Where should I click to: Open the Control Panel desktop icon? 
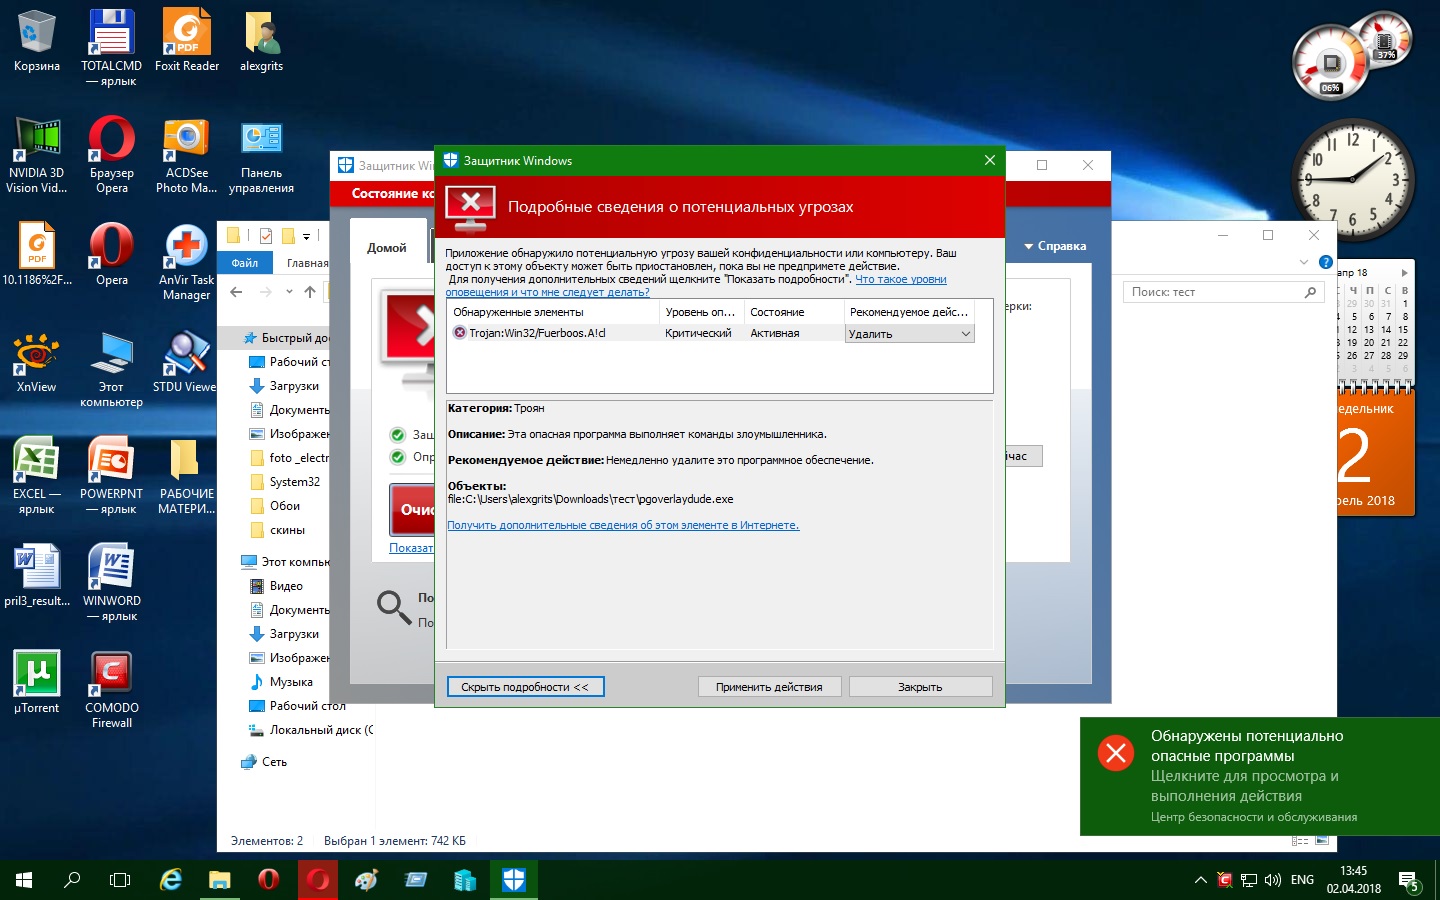261,155
